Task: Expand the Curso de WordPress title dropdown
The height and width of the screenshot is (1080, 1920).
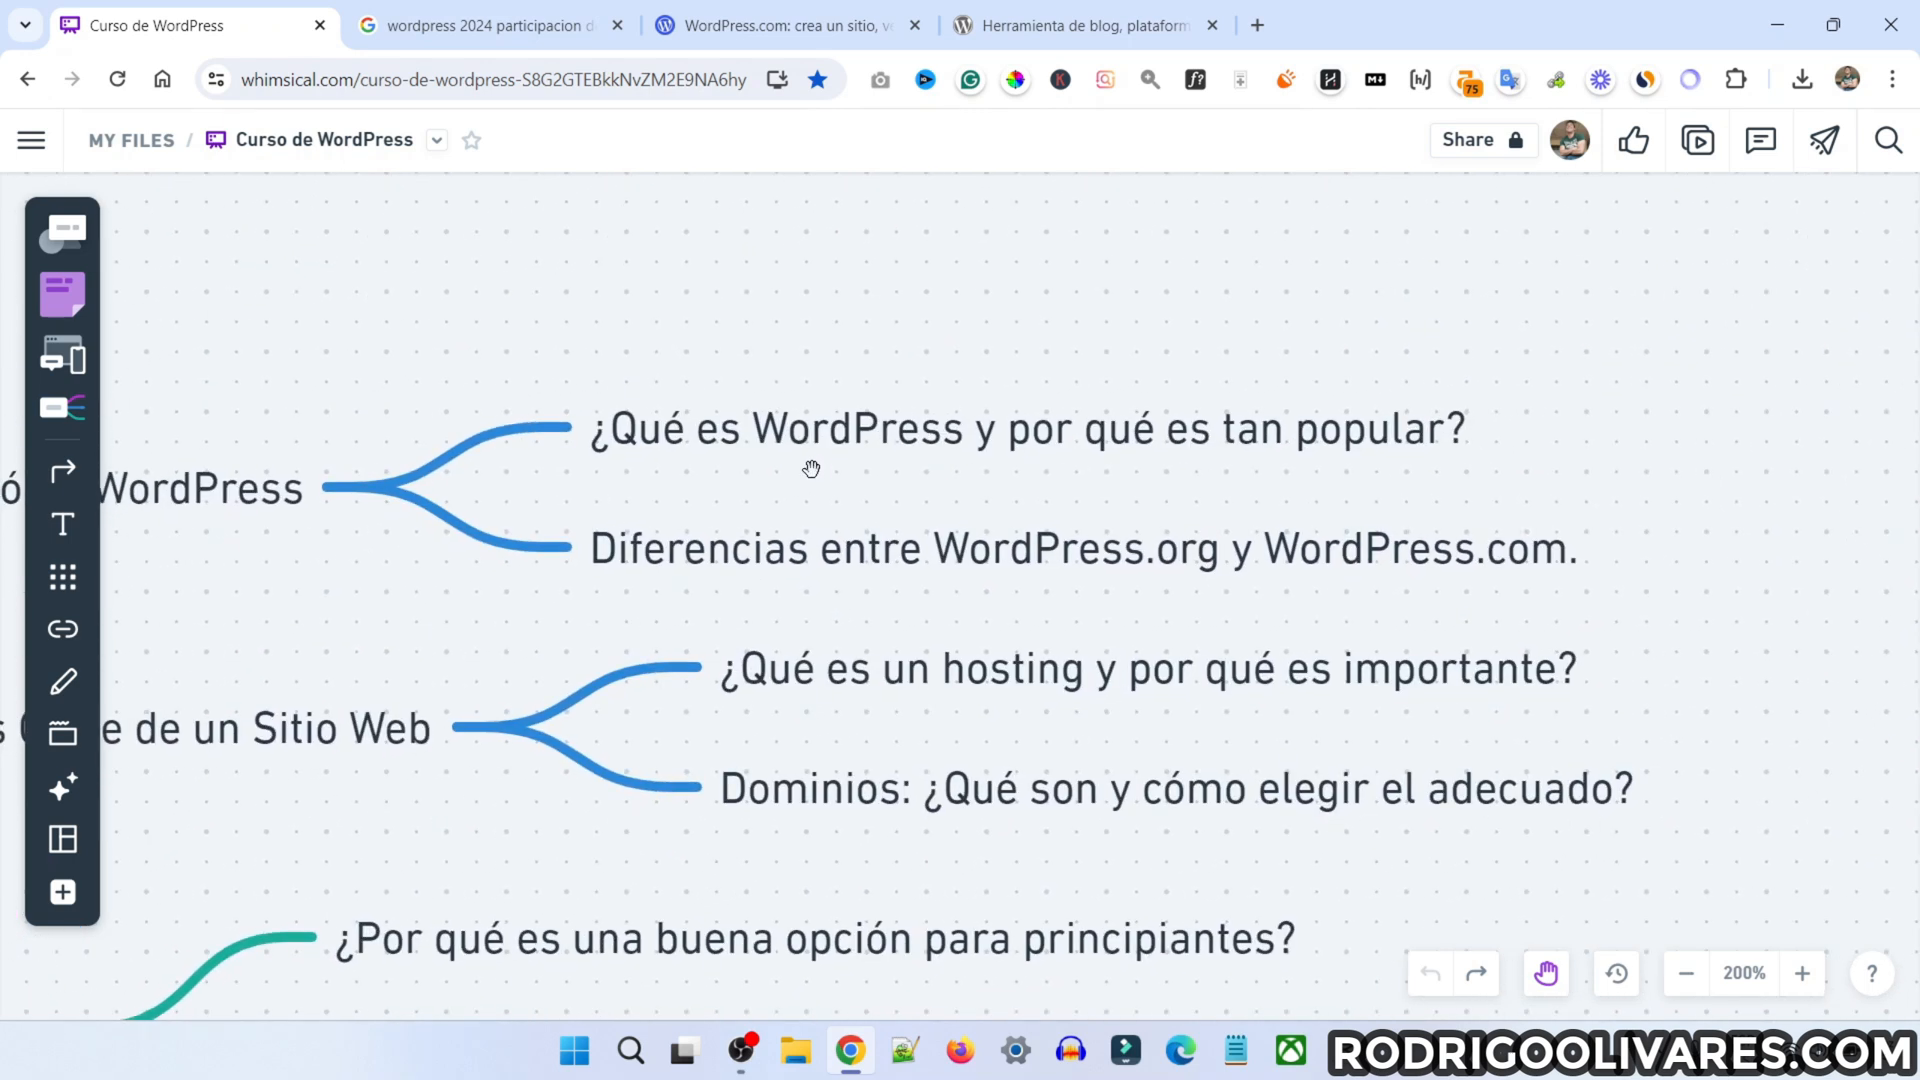Action: (x=437, y=140)
